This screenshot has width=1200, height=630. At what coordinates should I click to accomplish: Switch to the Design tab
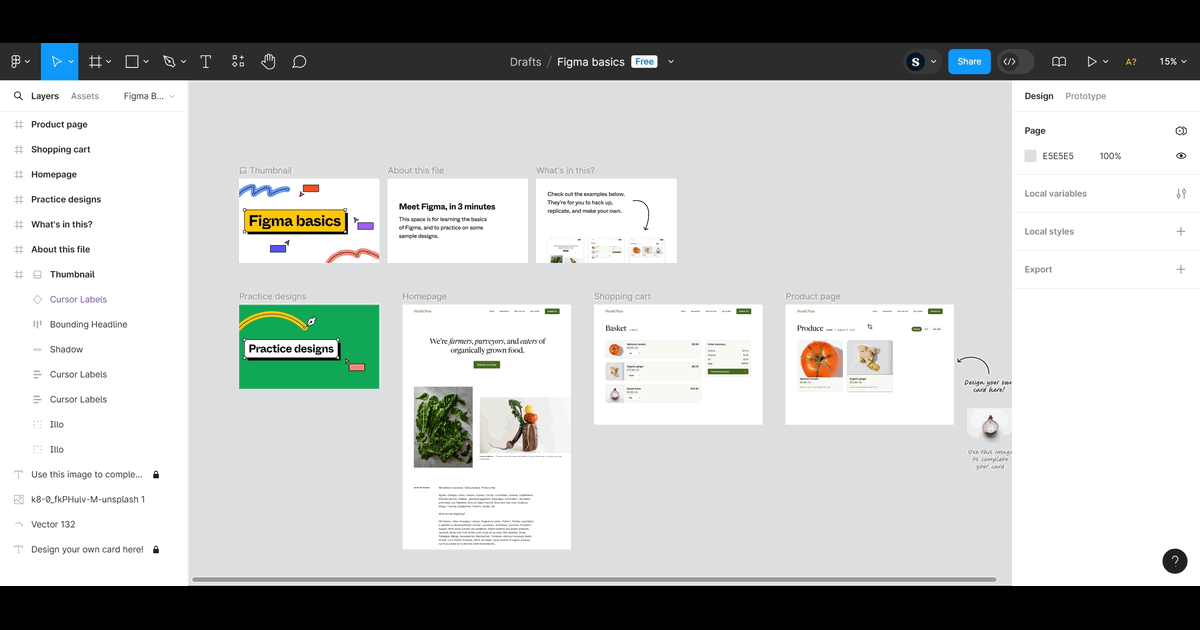(1039, 96)
